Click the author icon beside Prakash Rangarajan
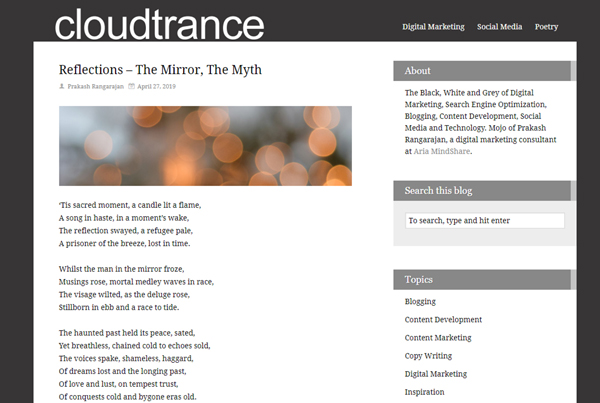This screenshot has width=600, height=403. [x=62, y=86]
